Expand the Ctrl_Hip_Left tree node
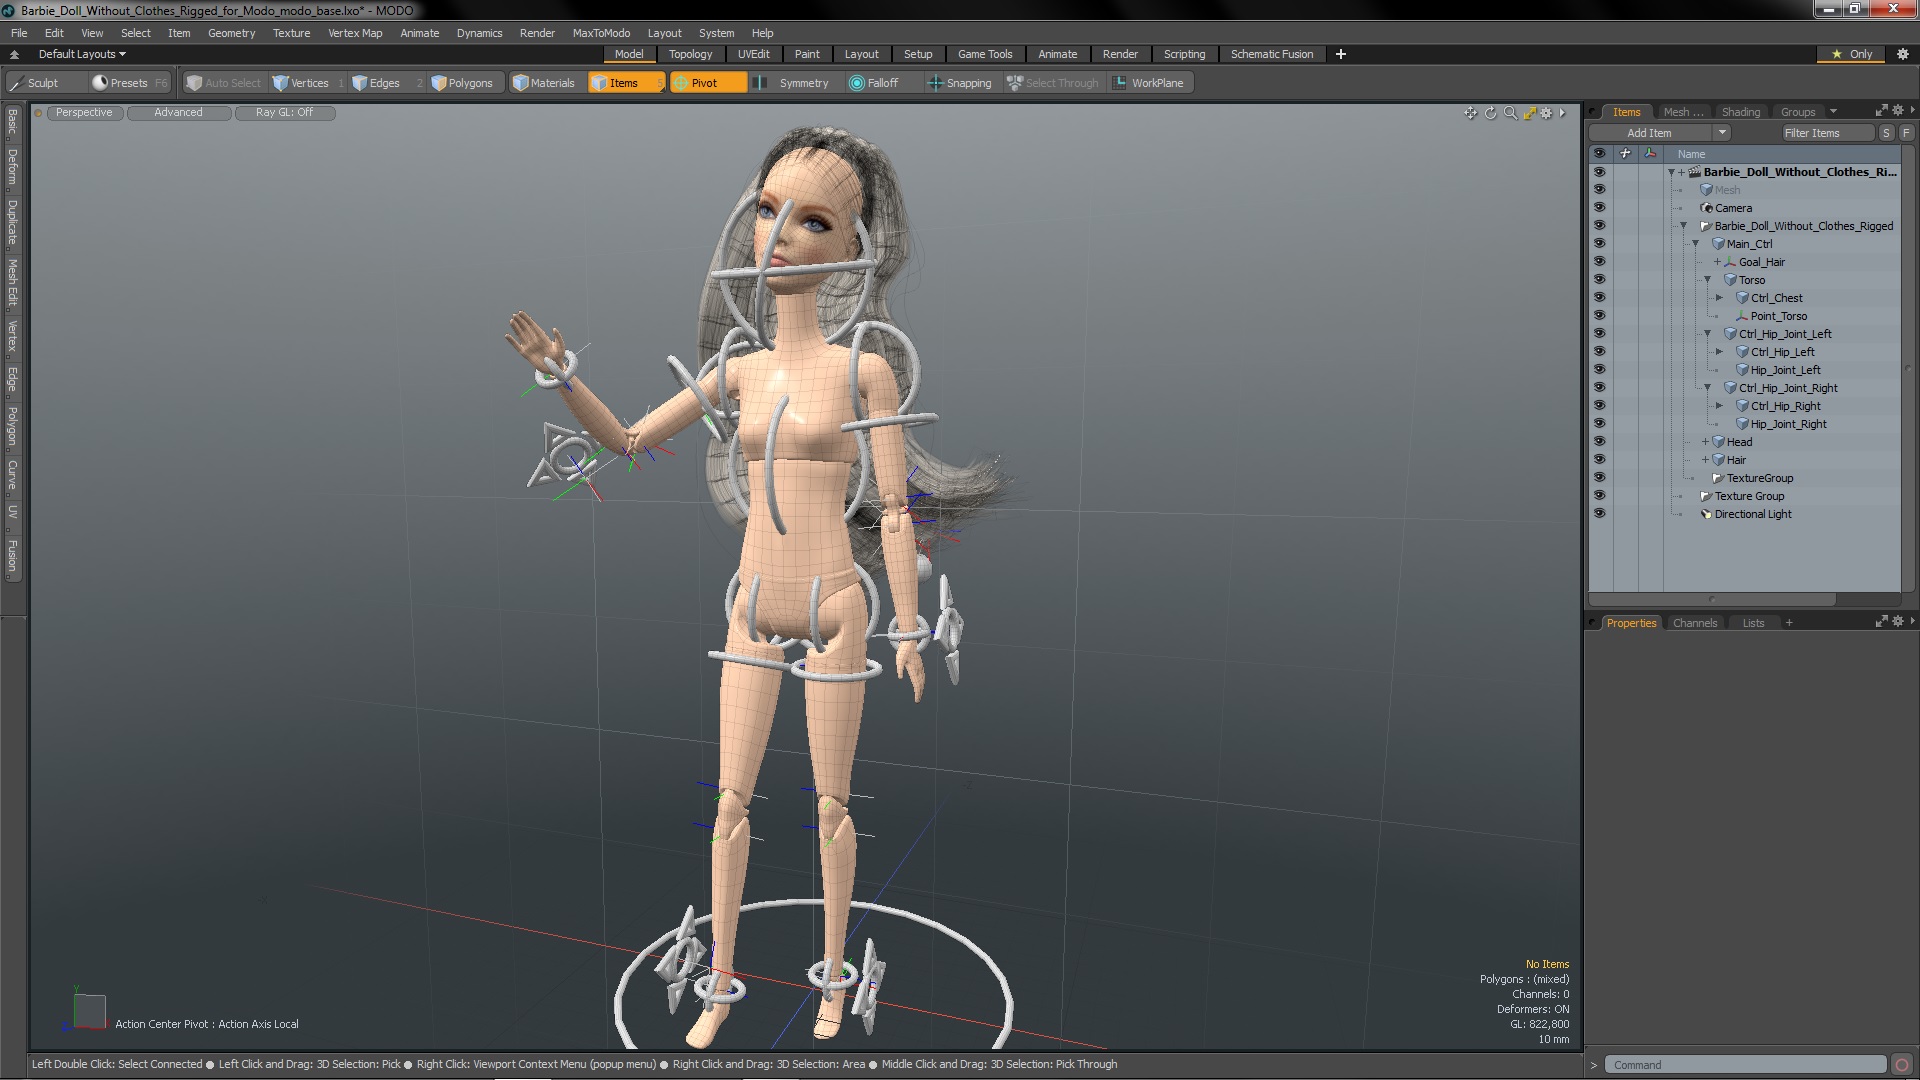 click(1719, 352)
